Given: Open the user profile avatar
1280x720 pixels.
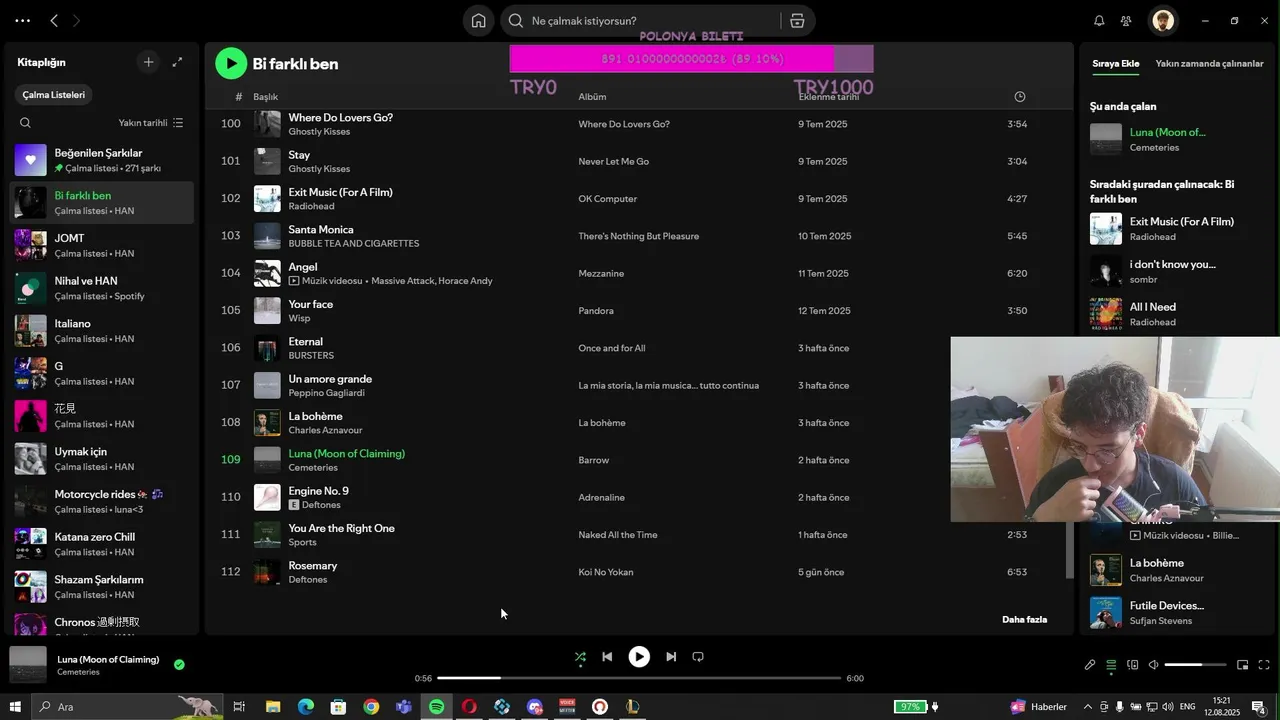Looking at the screenshot, I should click(1162, 21).
